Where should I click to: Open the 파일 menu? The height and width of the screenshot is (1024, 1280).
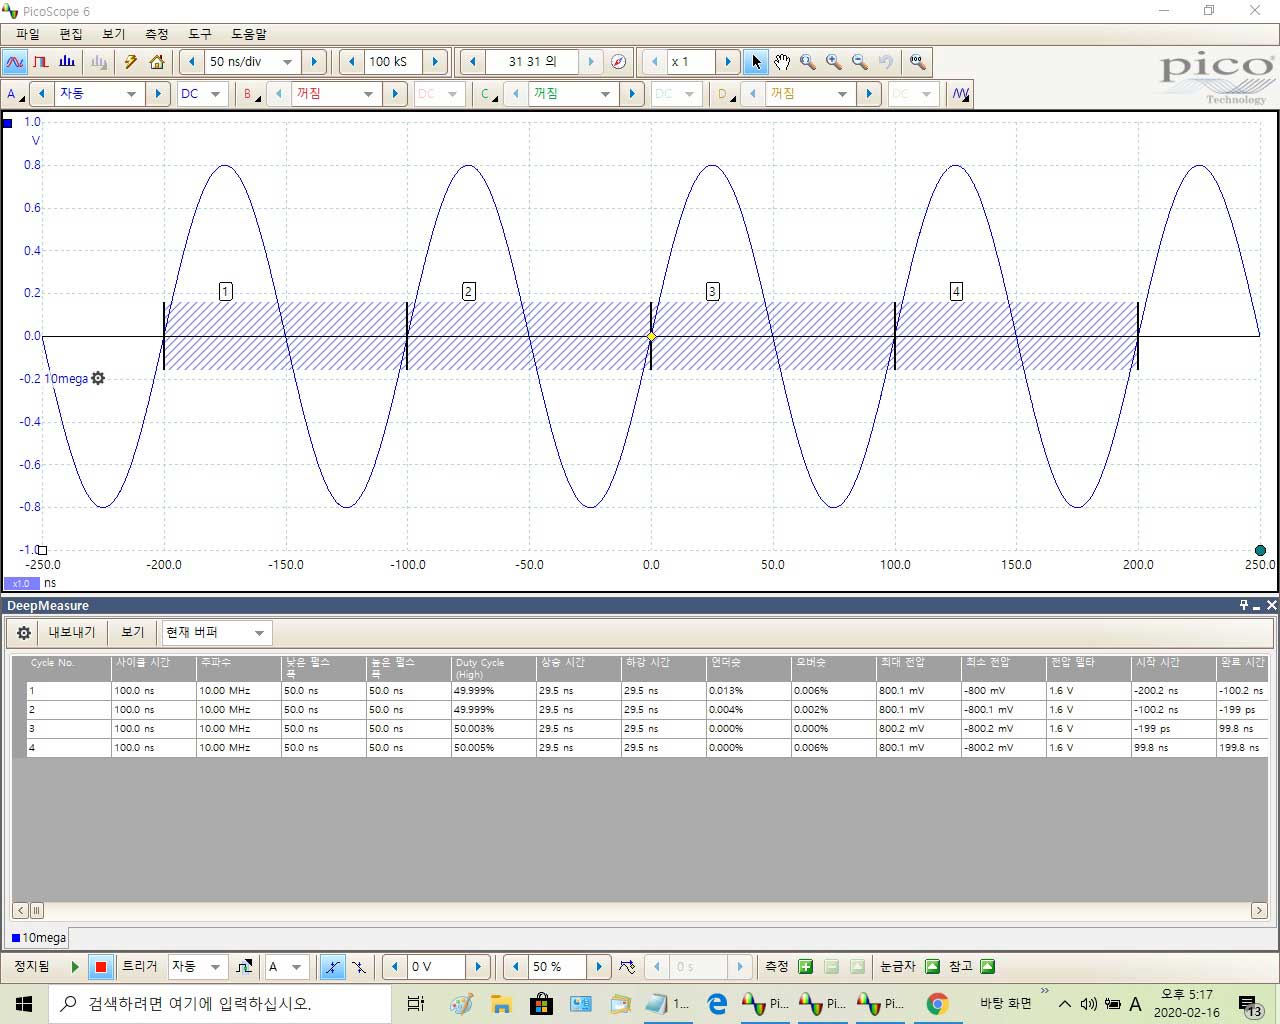click(28, 34)
